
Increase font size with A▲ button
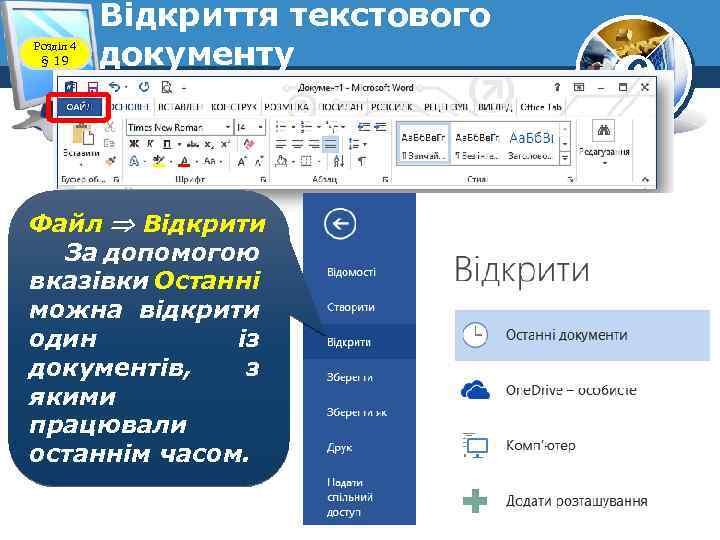pyautogui.click(x=242, y=161)
